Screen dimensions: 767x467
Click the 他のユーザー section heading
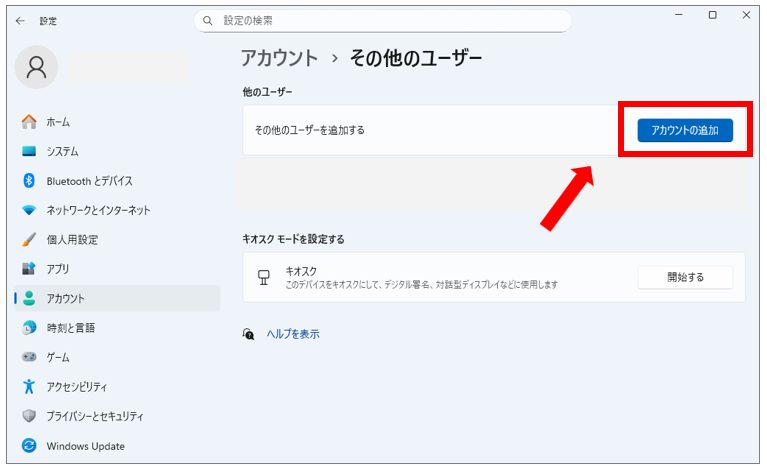(268, 92)
